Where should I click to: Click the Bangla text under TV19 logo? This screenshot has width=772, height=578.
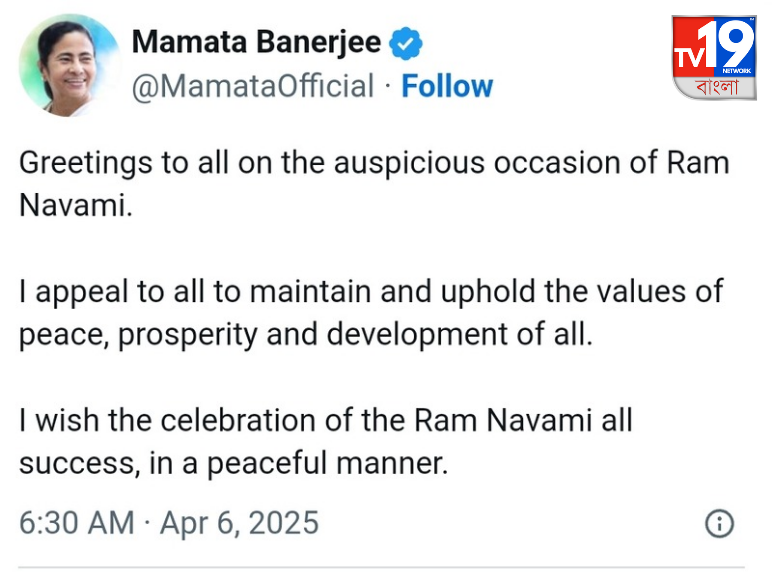(x=717, y=87)
